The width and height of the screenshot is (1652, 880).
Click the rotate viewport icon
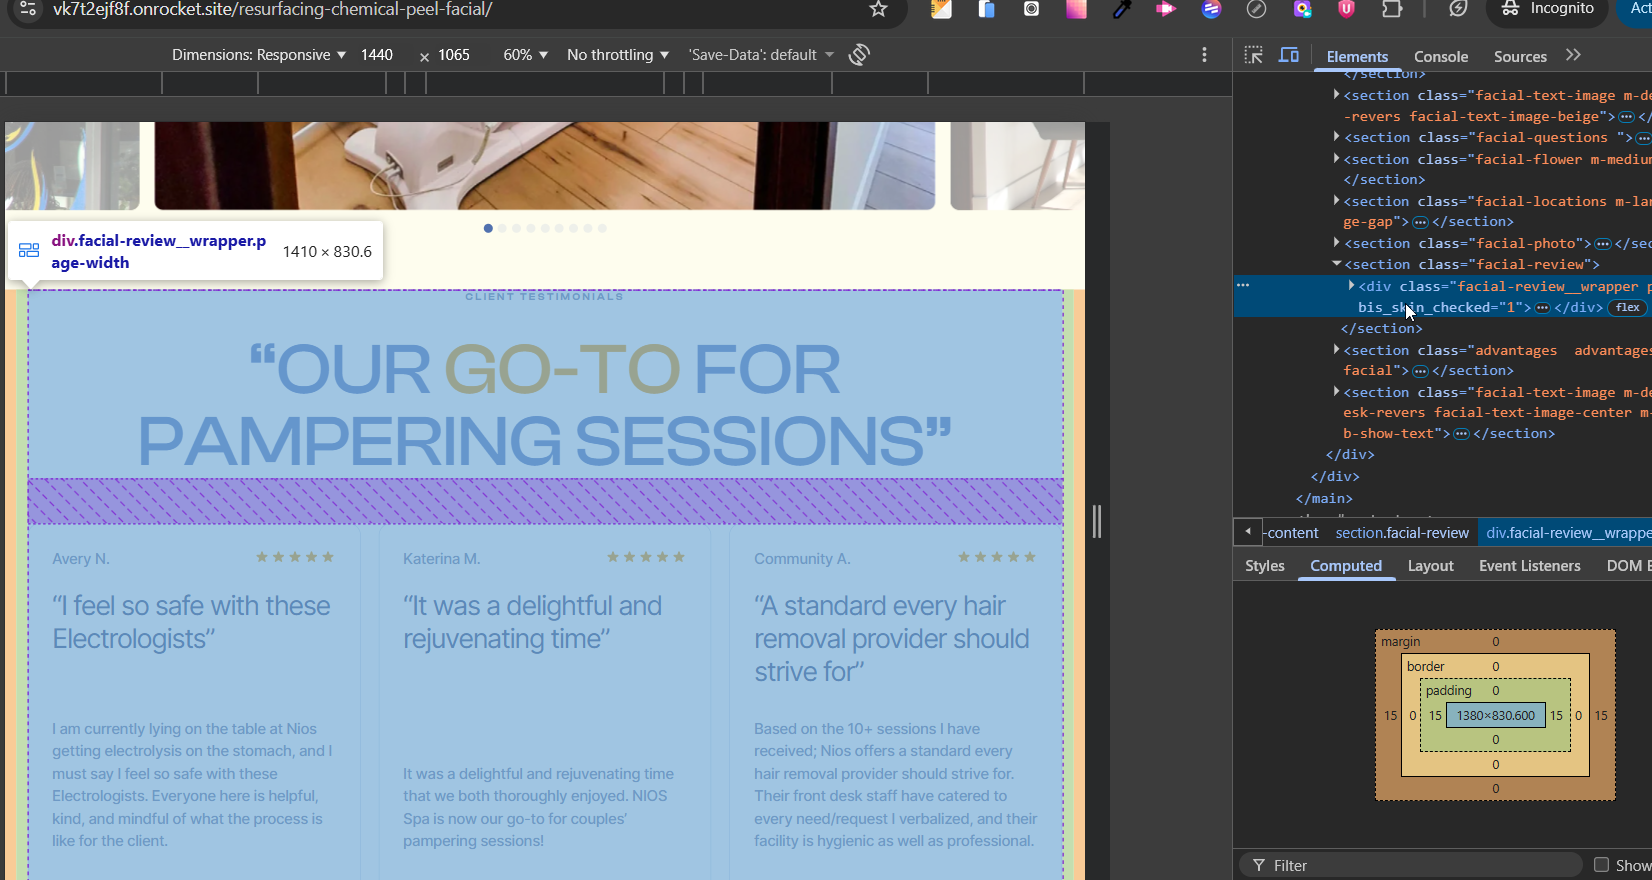(859, 55)
